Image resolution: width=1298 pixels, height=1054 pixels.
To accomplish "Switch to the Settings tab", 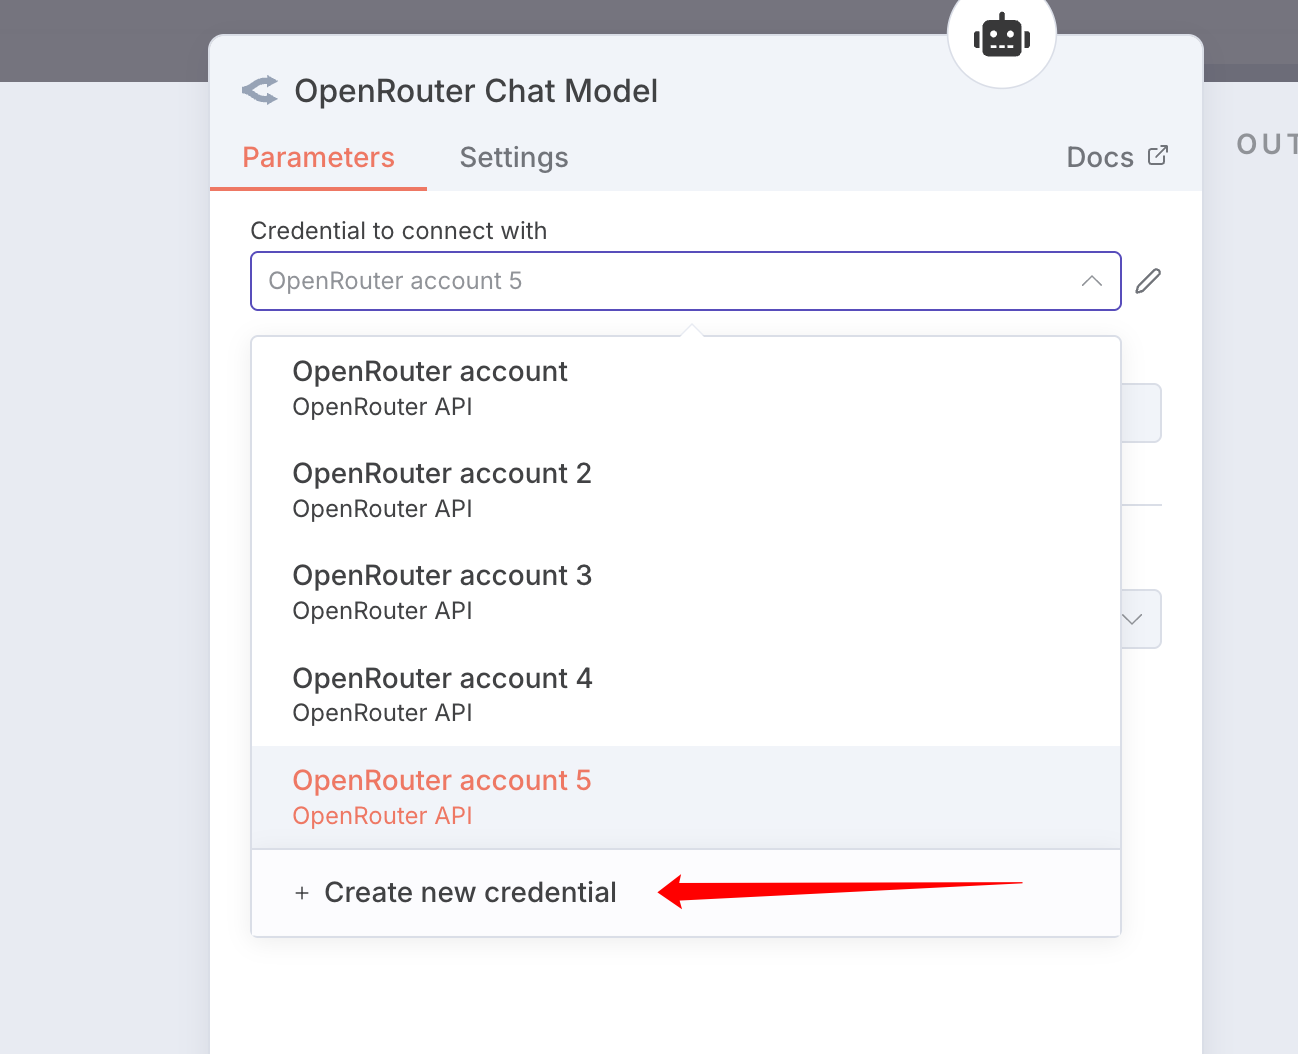I will coord(513,158).
